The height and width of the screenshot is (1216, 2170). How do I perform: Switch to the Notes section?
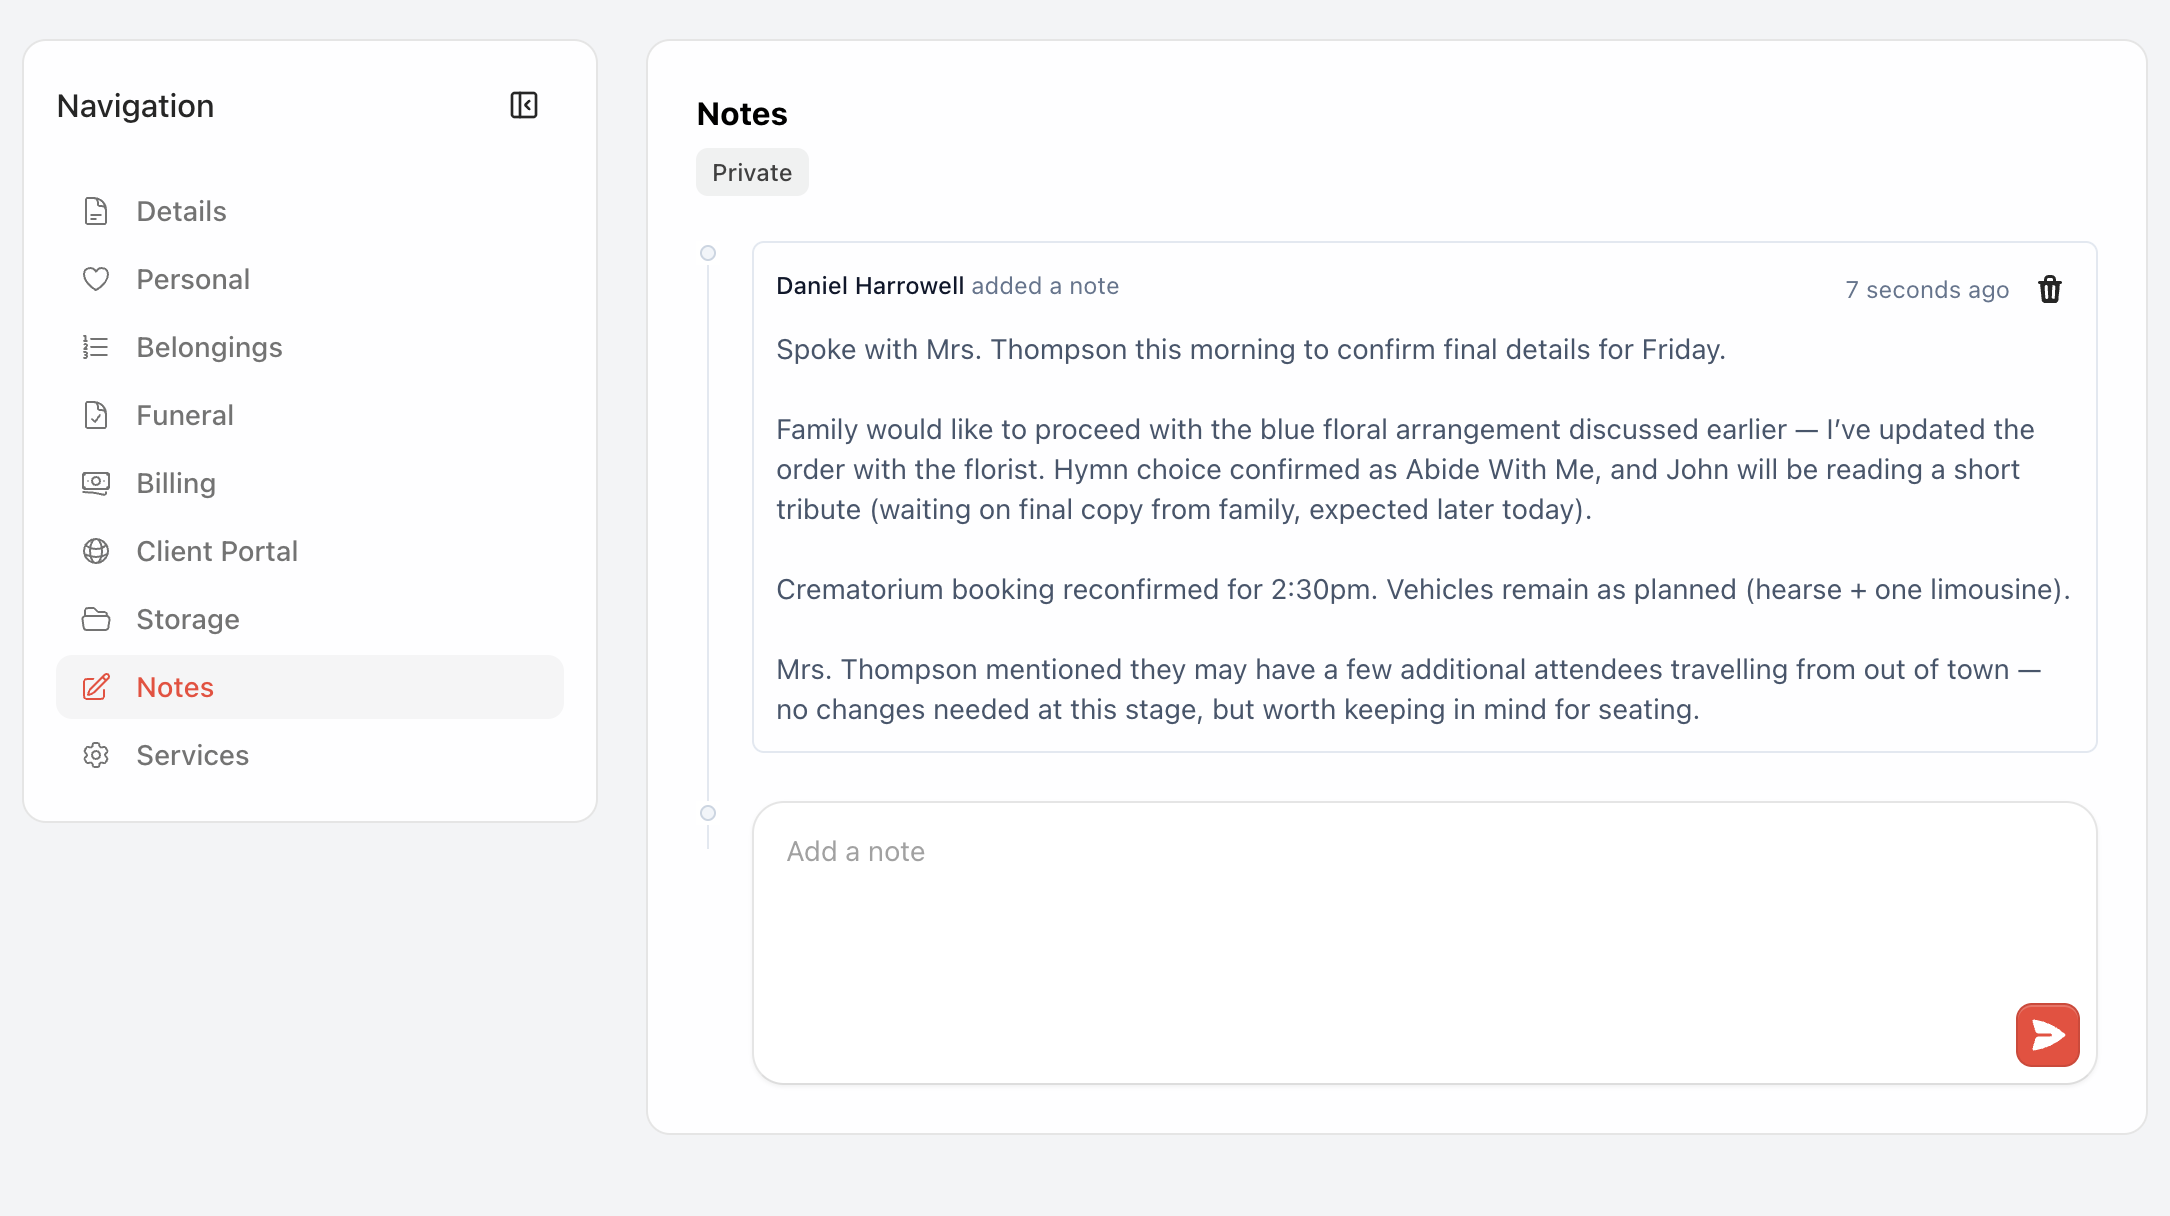(x=175, y=687)
